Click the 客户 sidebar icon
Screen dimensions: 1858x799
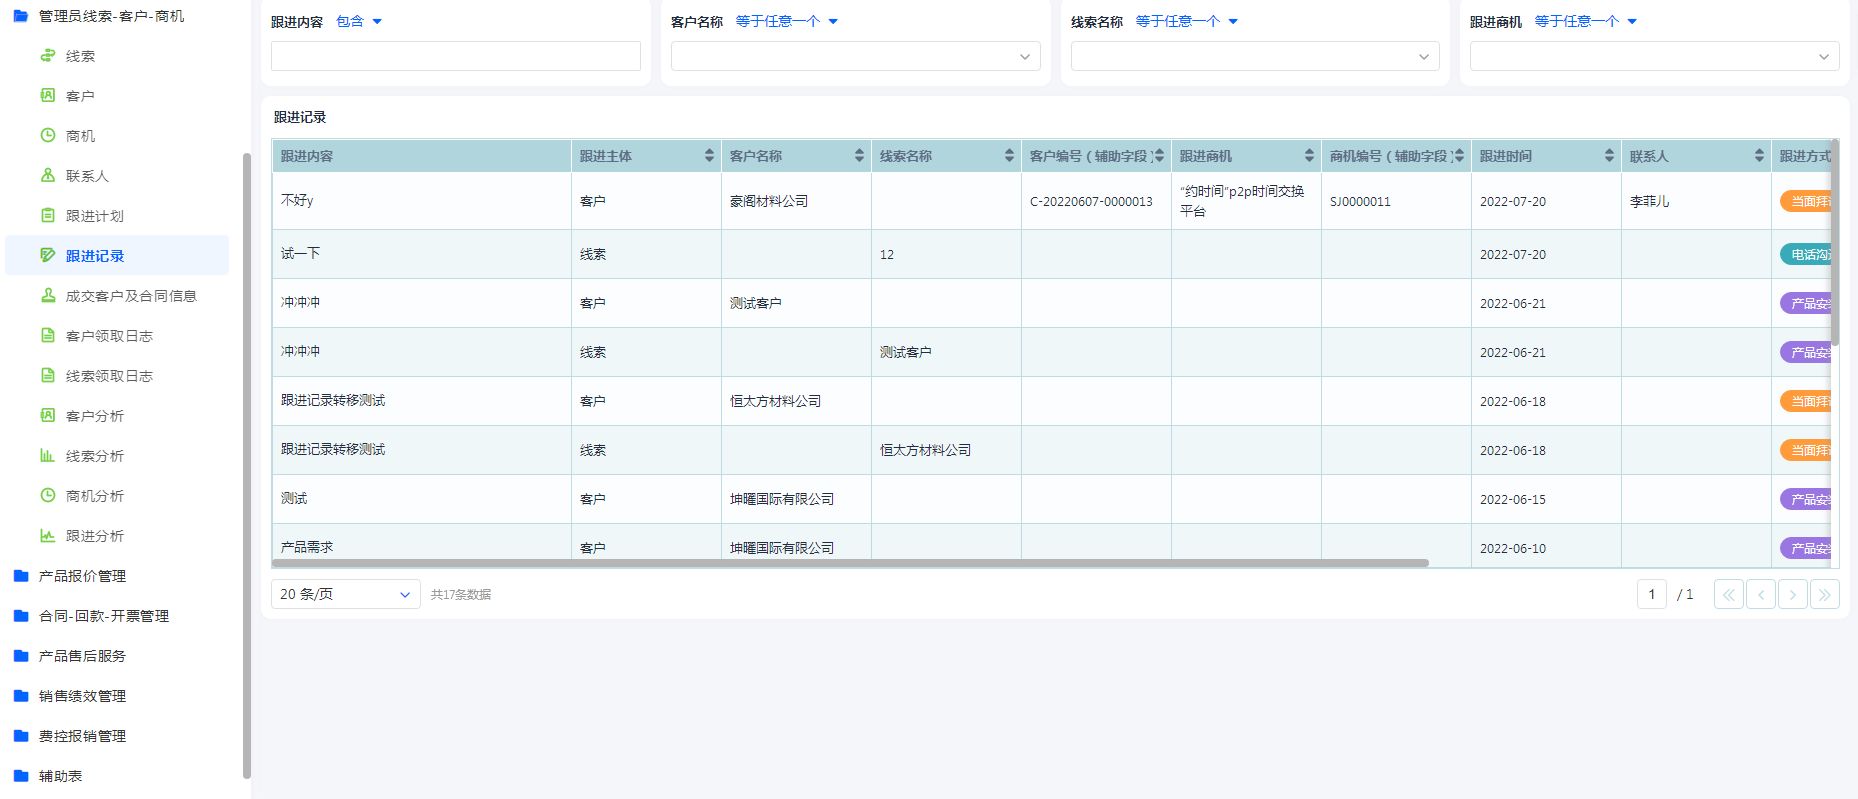point(47,96)
